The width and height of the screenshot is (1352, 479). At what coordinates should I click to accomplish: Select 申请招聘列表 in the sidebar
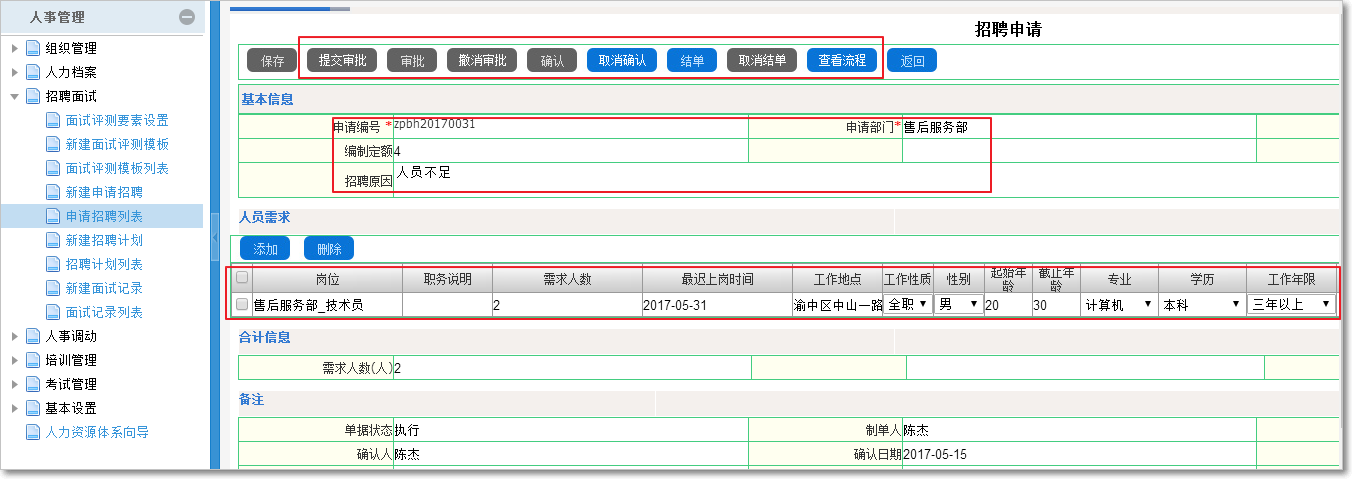coord(104,216)
